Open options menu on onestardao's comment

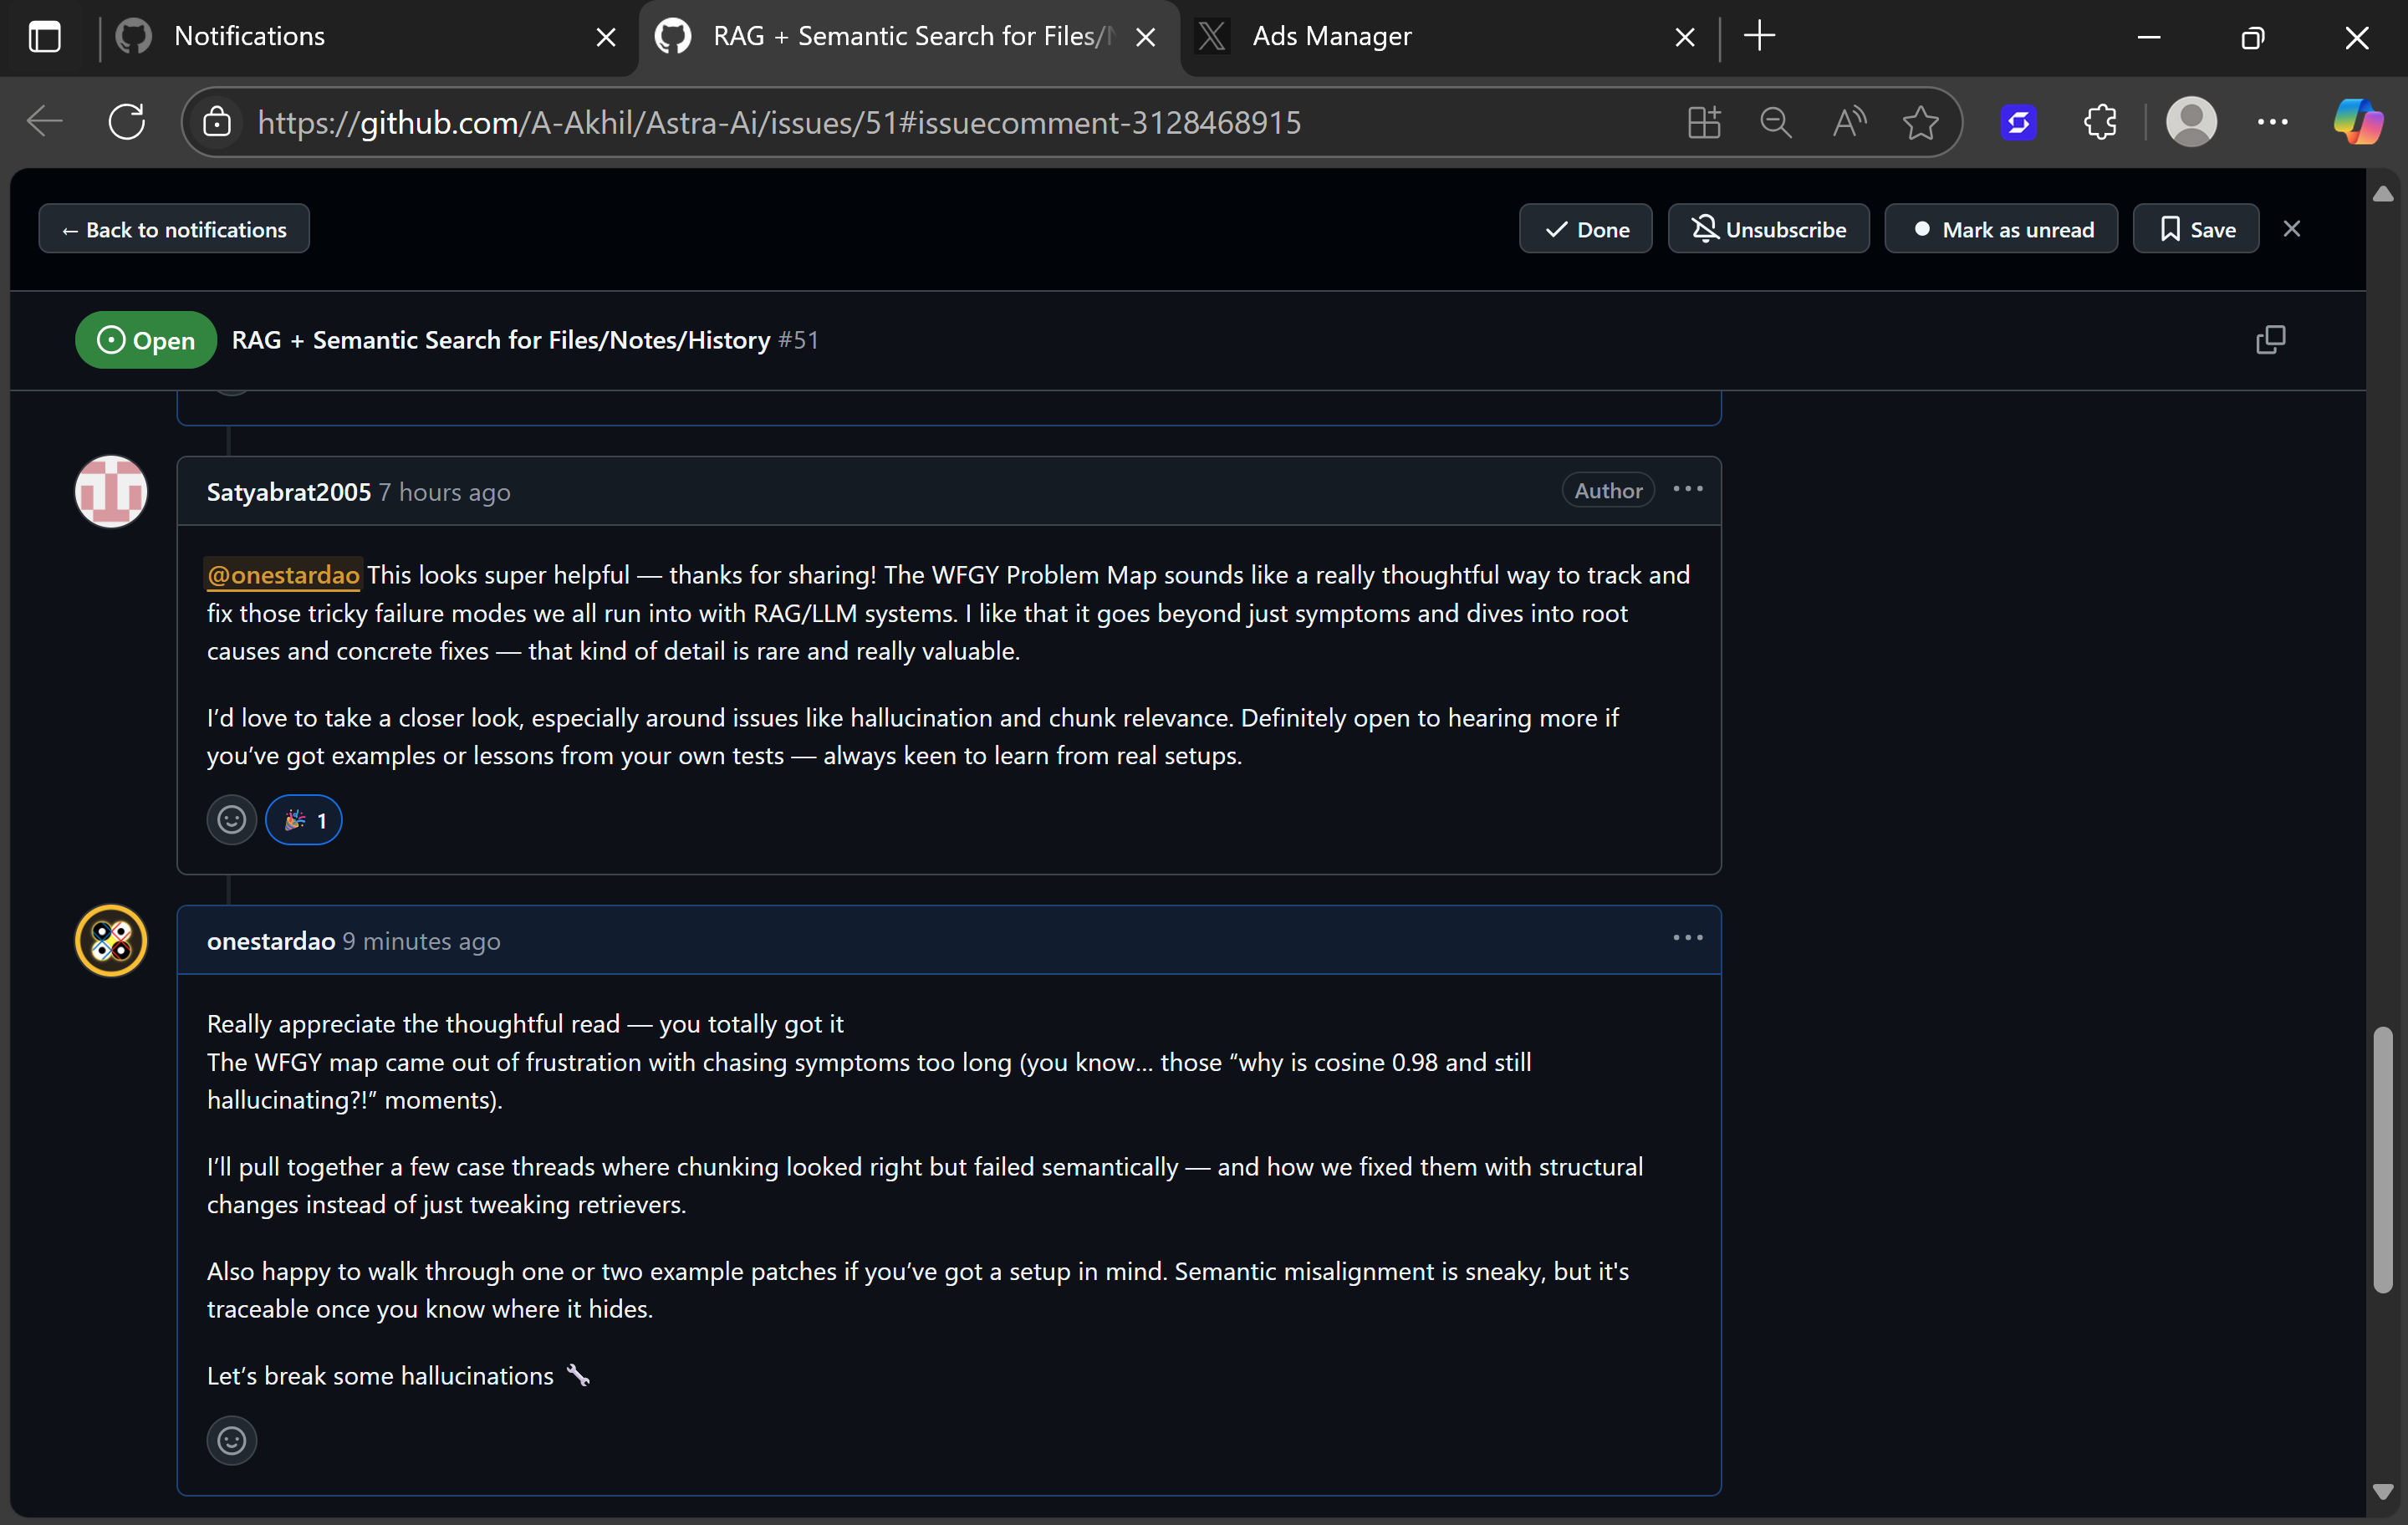[x=1688, y=938]
